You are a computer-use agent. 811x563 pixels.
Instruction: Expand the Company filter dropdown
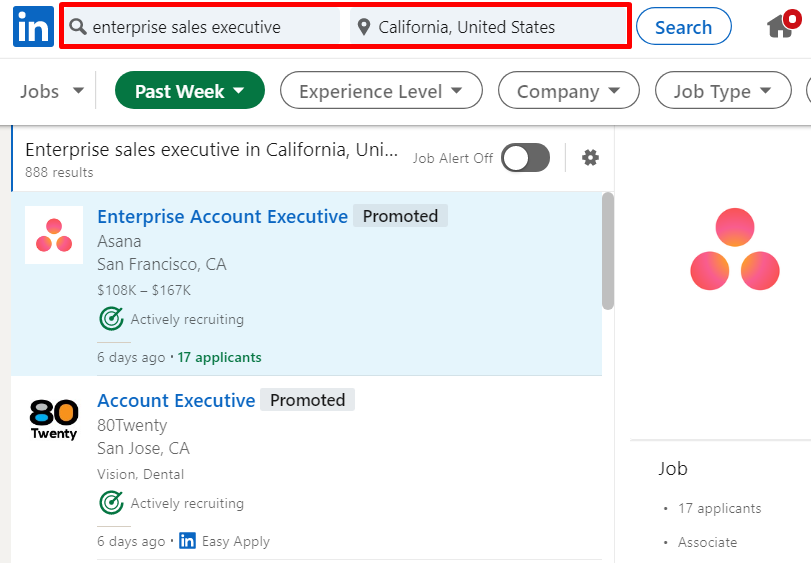[568, 91]
